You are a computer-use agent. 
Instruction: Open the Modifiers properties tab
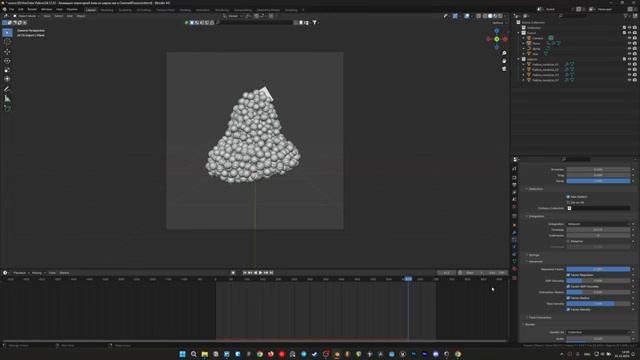click(x=514, y=233)
